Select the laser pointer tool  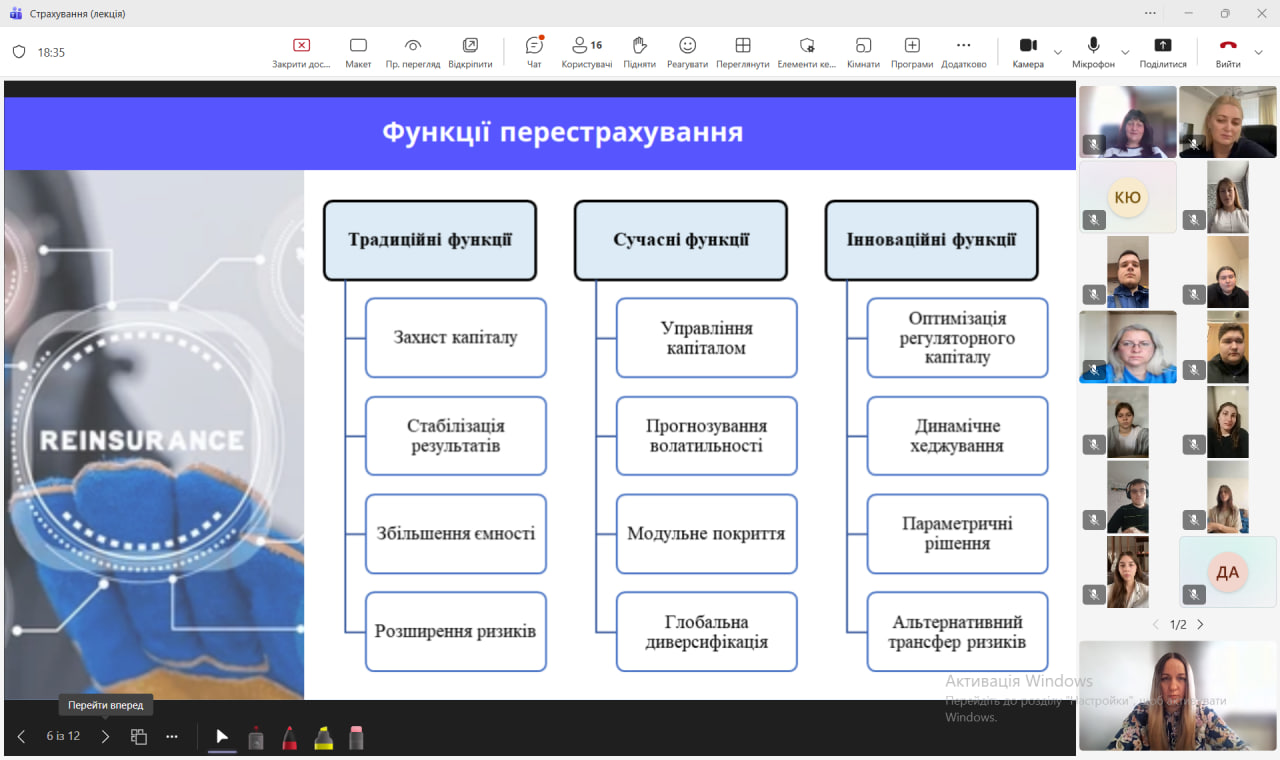[256, 738]
